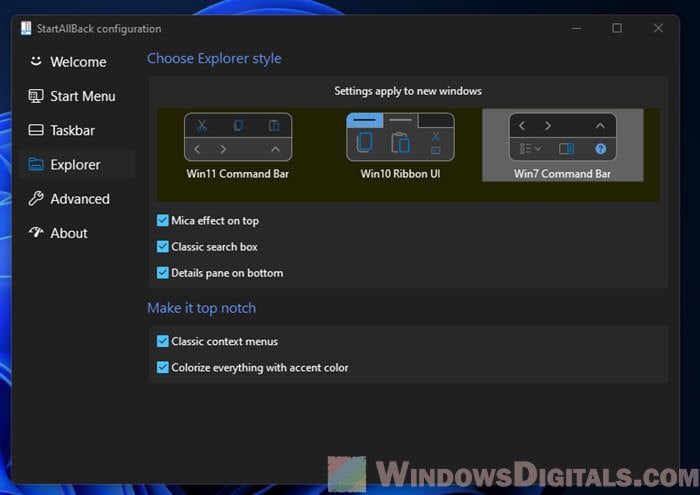Click the About gauge icon
Screen dimensions: 700x495
[x=36, y=232]
